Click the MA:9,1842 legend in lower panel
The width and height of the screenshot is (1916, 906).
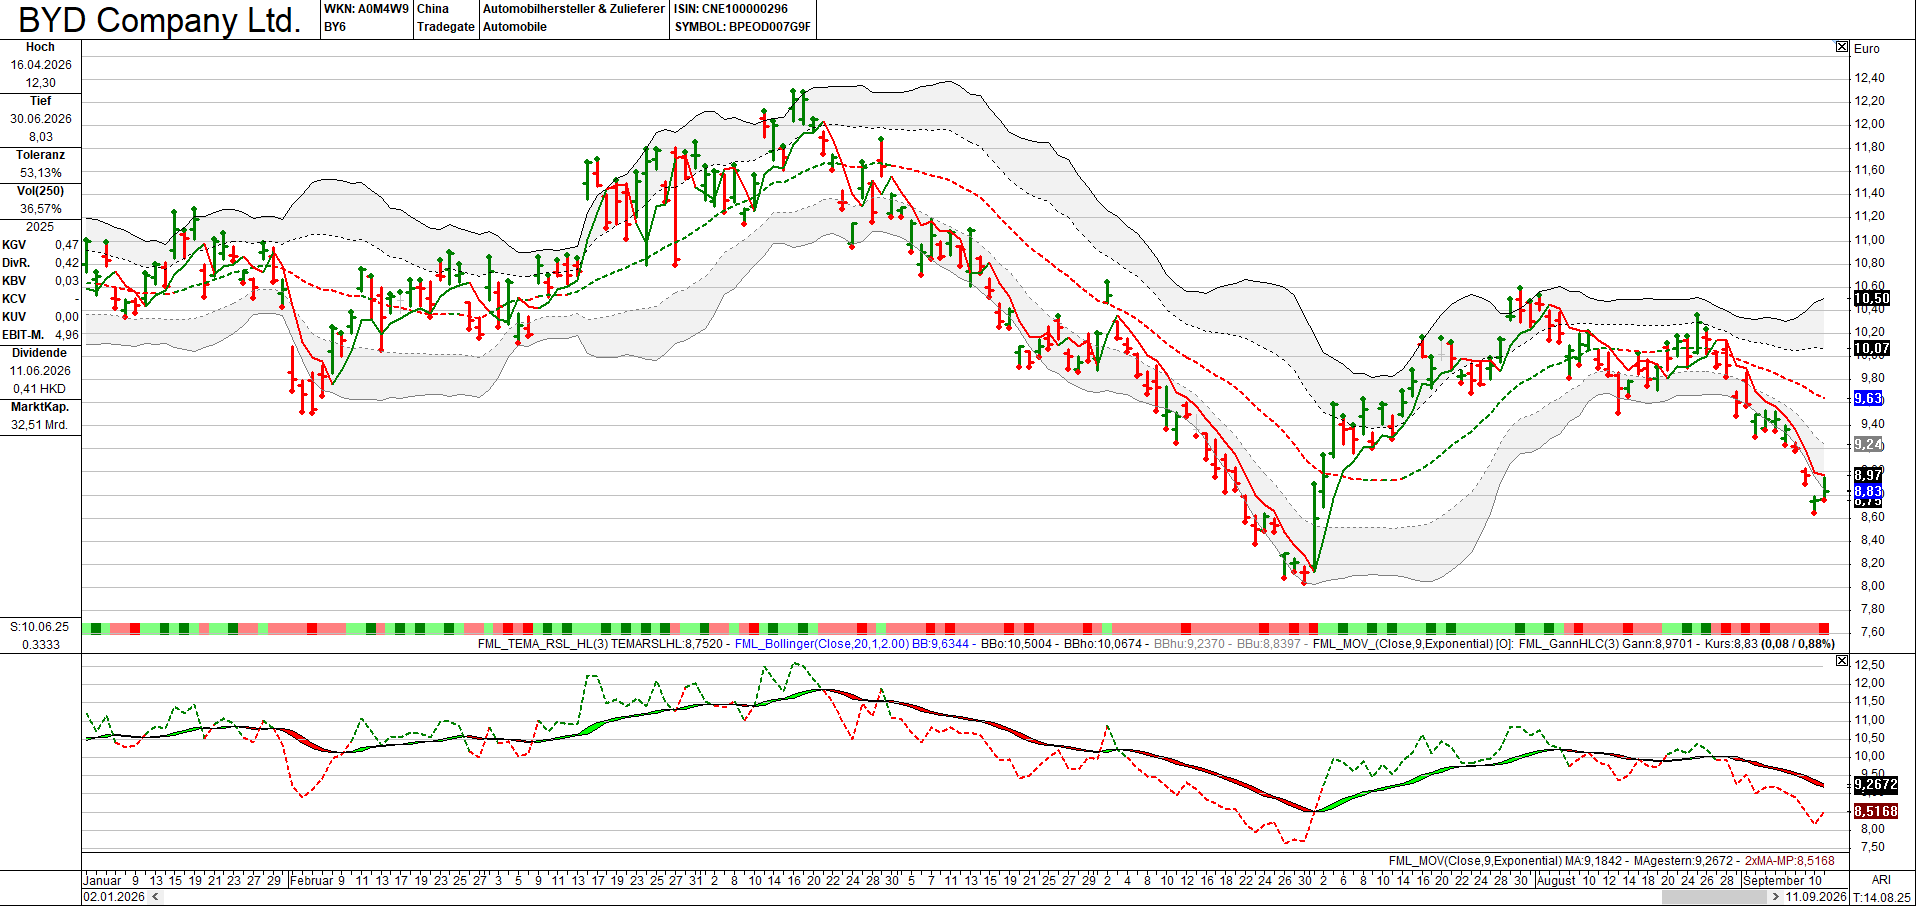(x=1593, y=861)
